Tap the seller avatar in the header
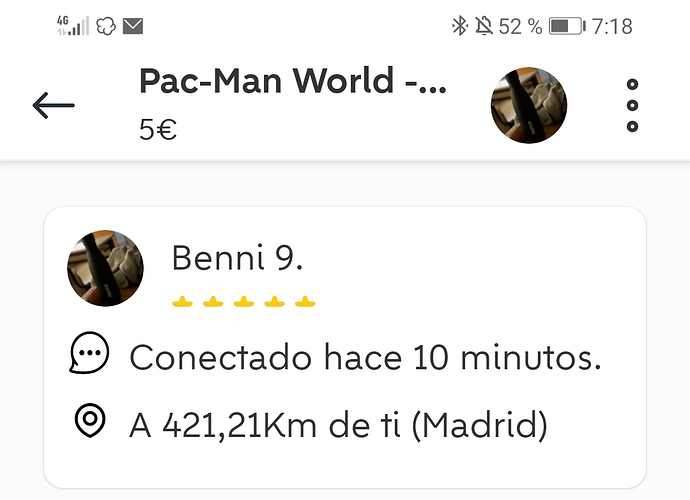This screenshot has width=690, height=500. point(528,106)
